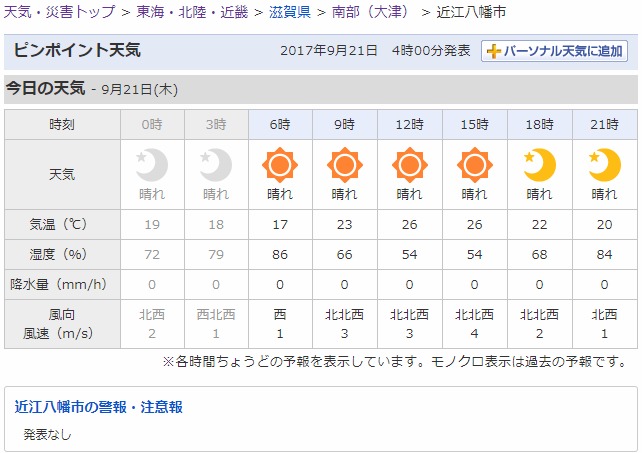This screenshot has width=642, height=453.
Task: Click temperature value 23 at 9時
Action: click(345, 224)
